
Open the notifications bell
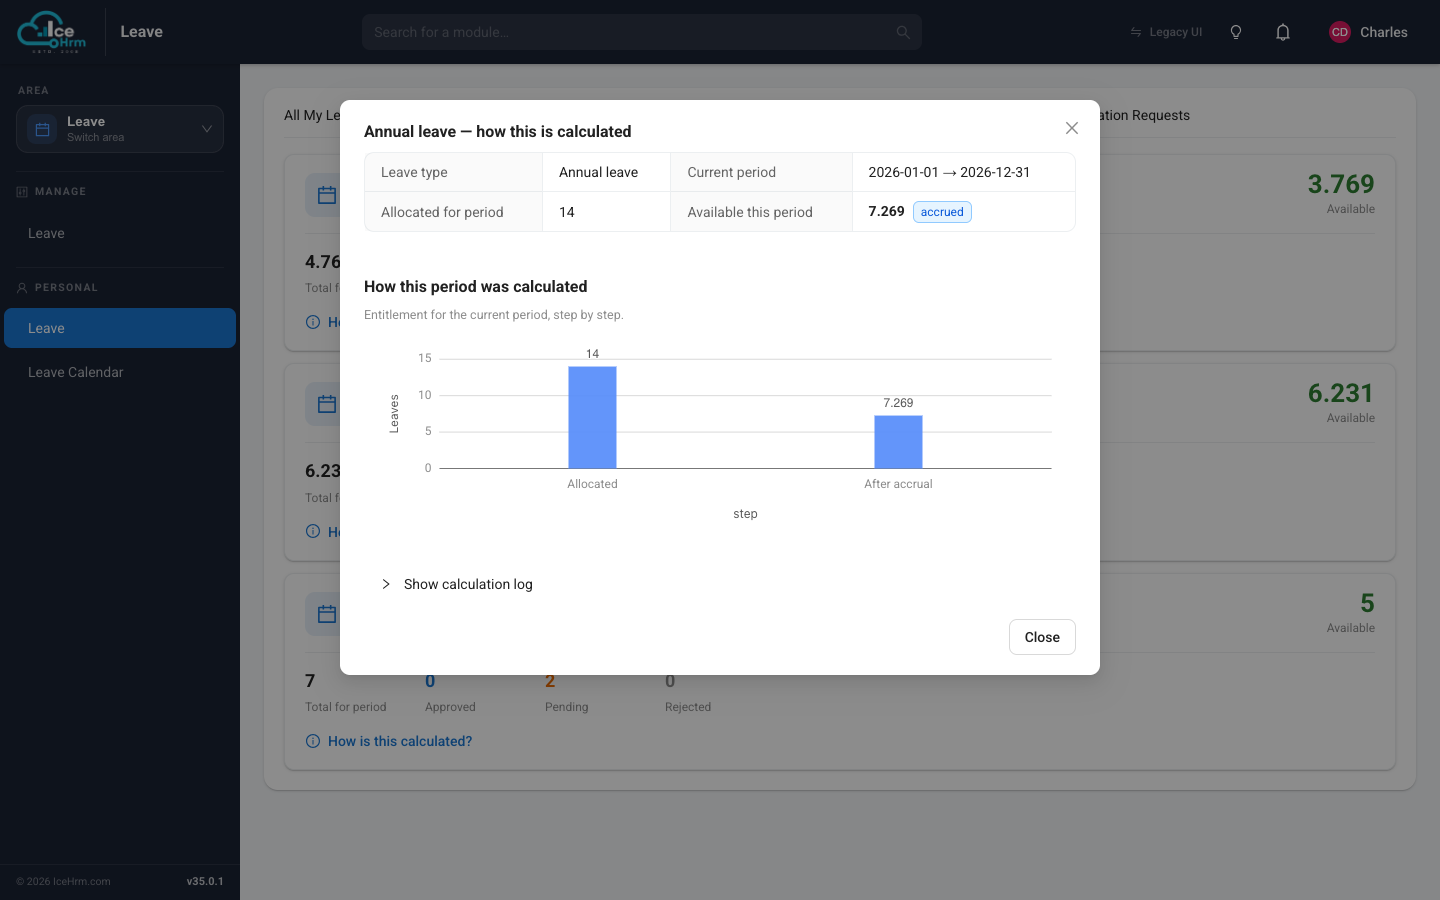coord(1283,32)
